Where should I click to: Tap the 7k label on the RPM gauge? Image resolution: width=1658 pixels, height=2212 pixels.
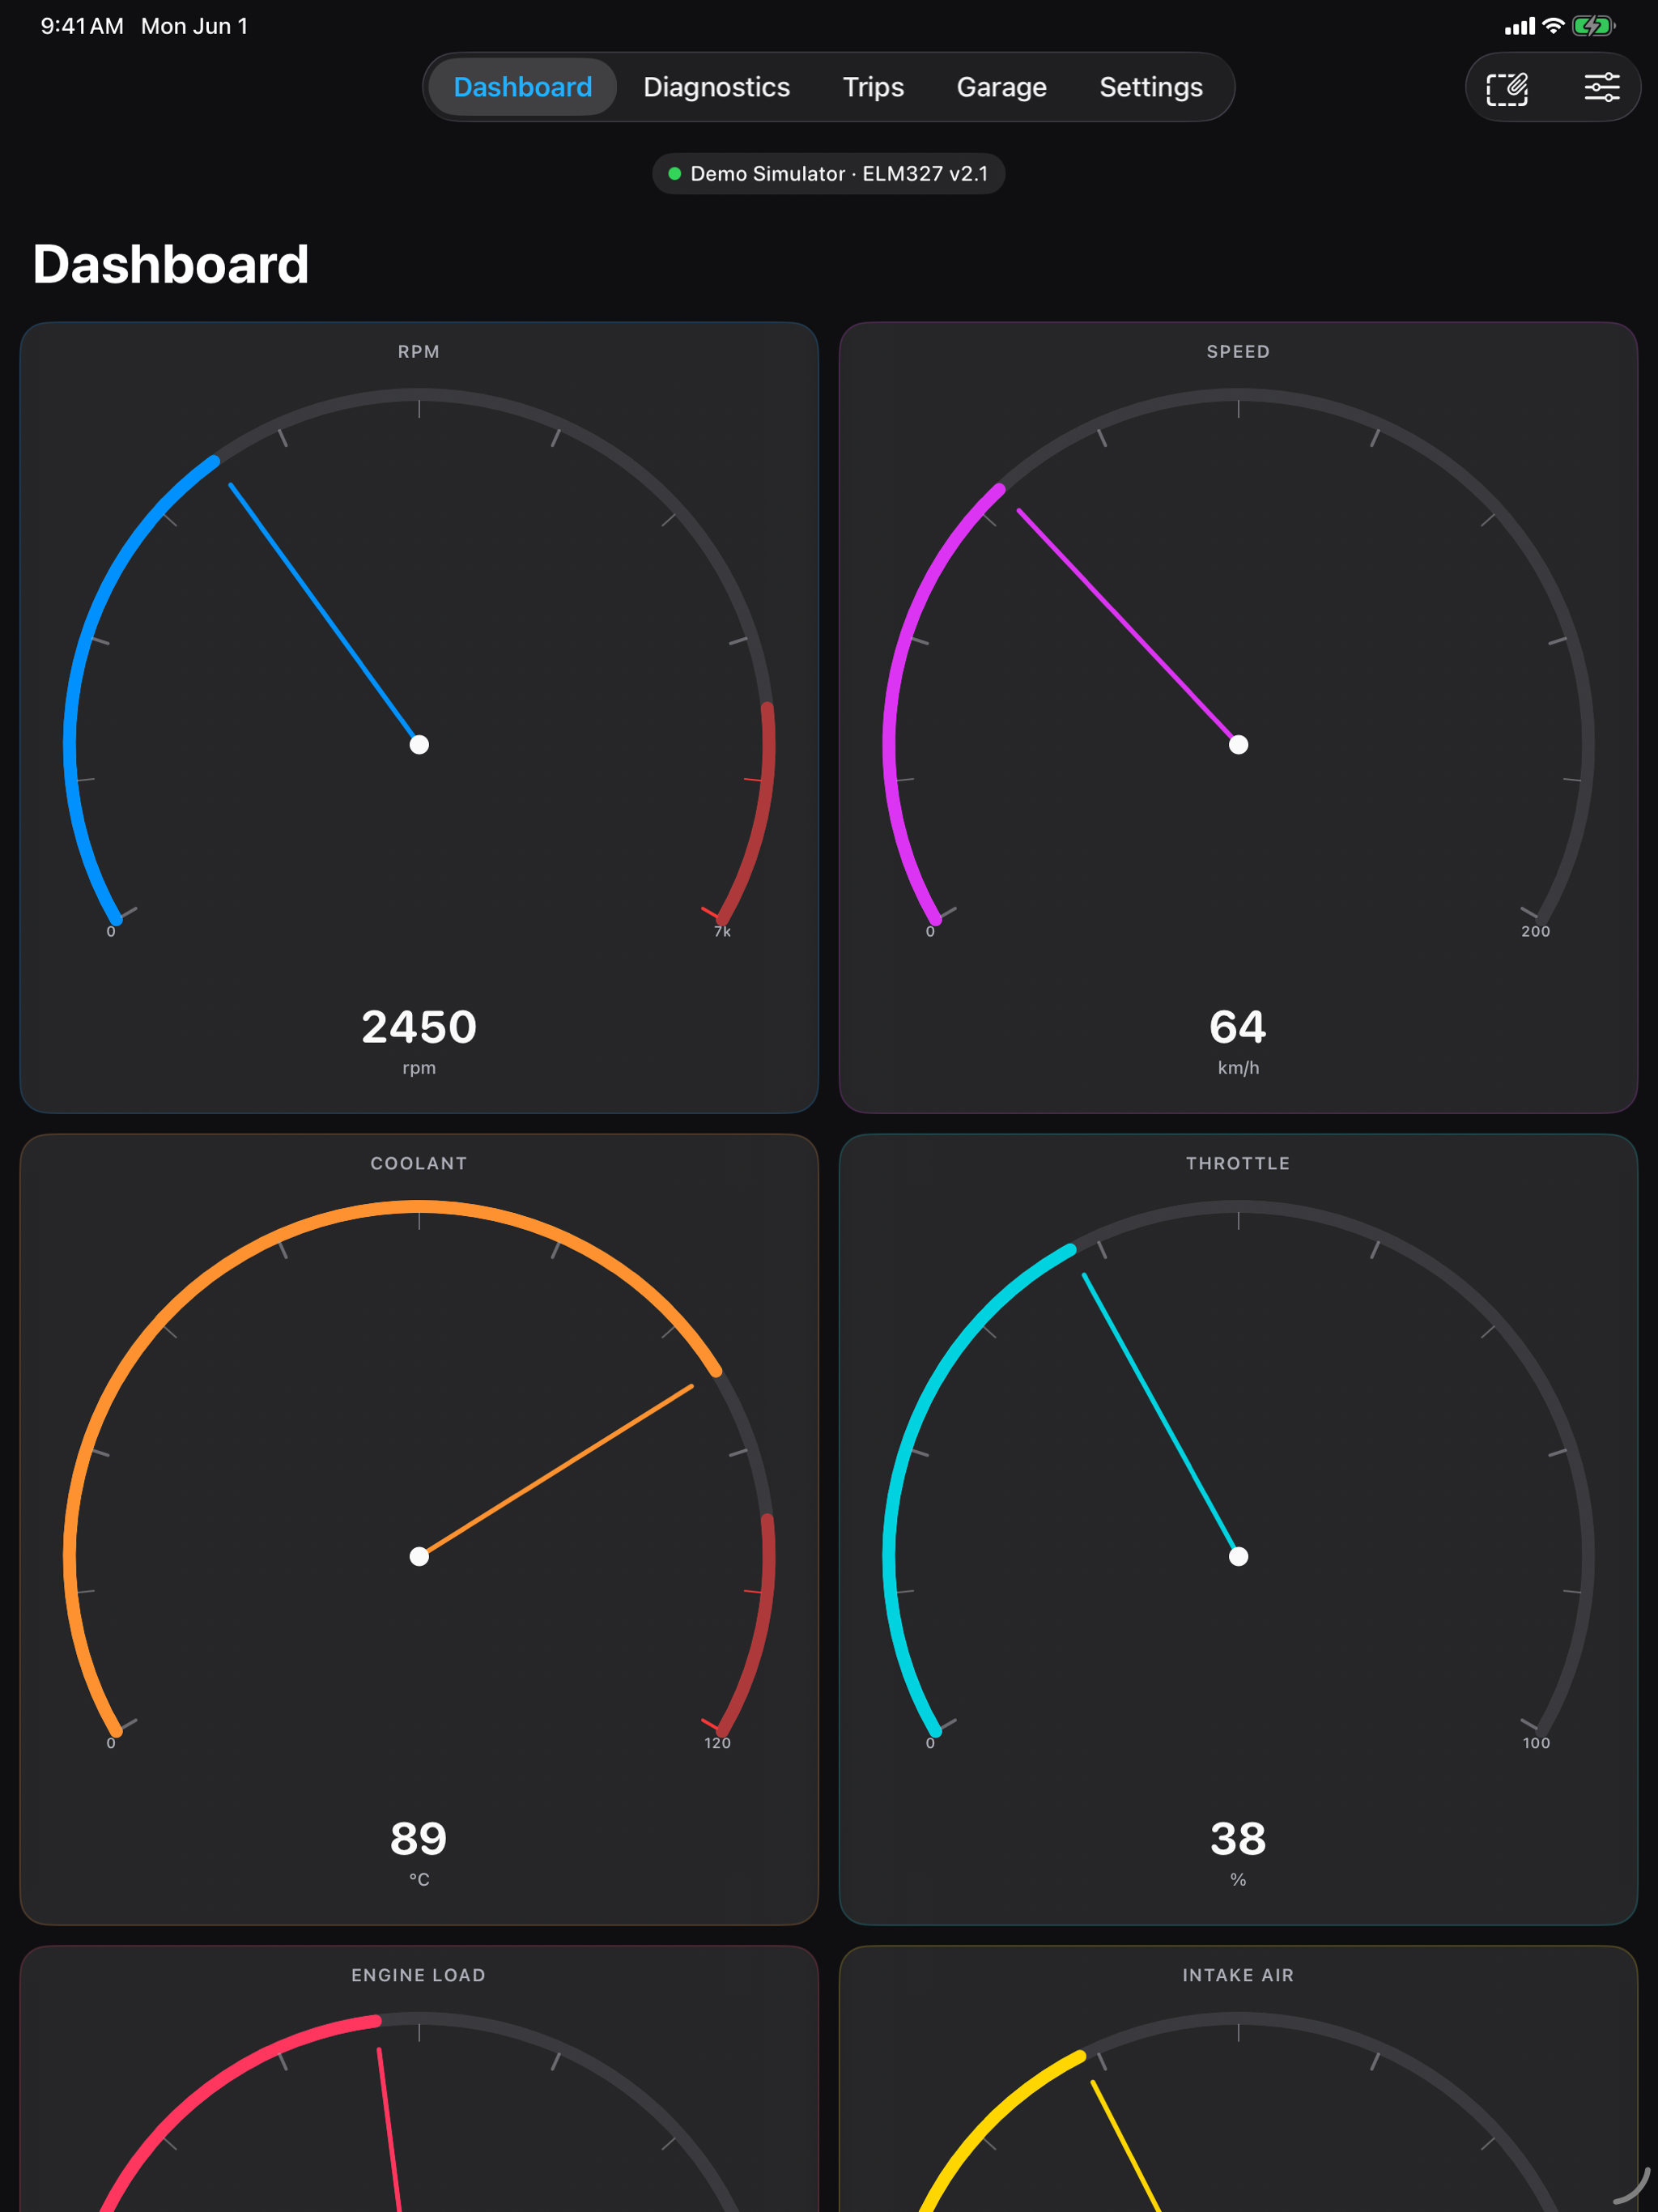coord(722,931)
